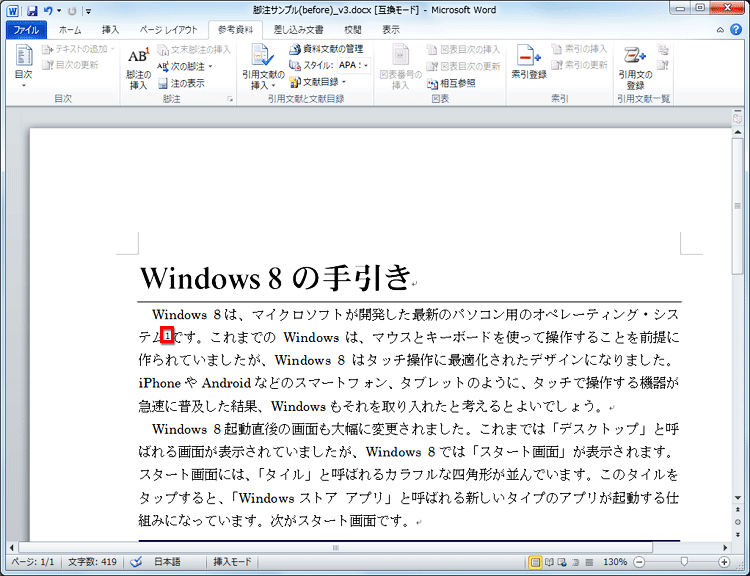750x576 pixels.
Task: Click 相互参照 button
Action: click(x=451, y=83)
